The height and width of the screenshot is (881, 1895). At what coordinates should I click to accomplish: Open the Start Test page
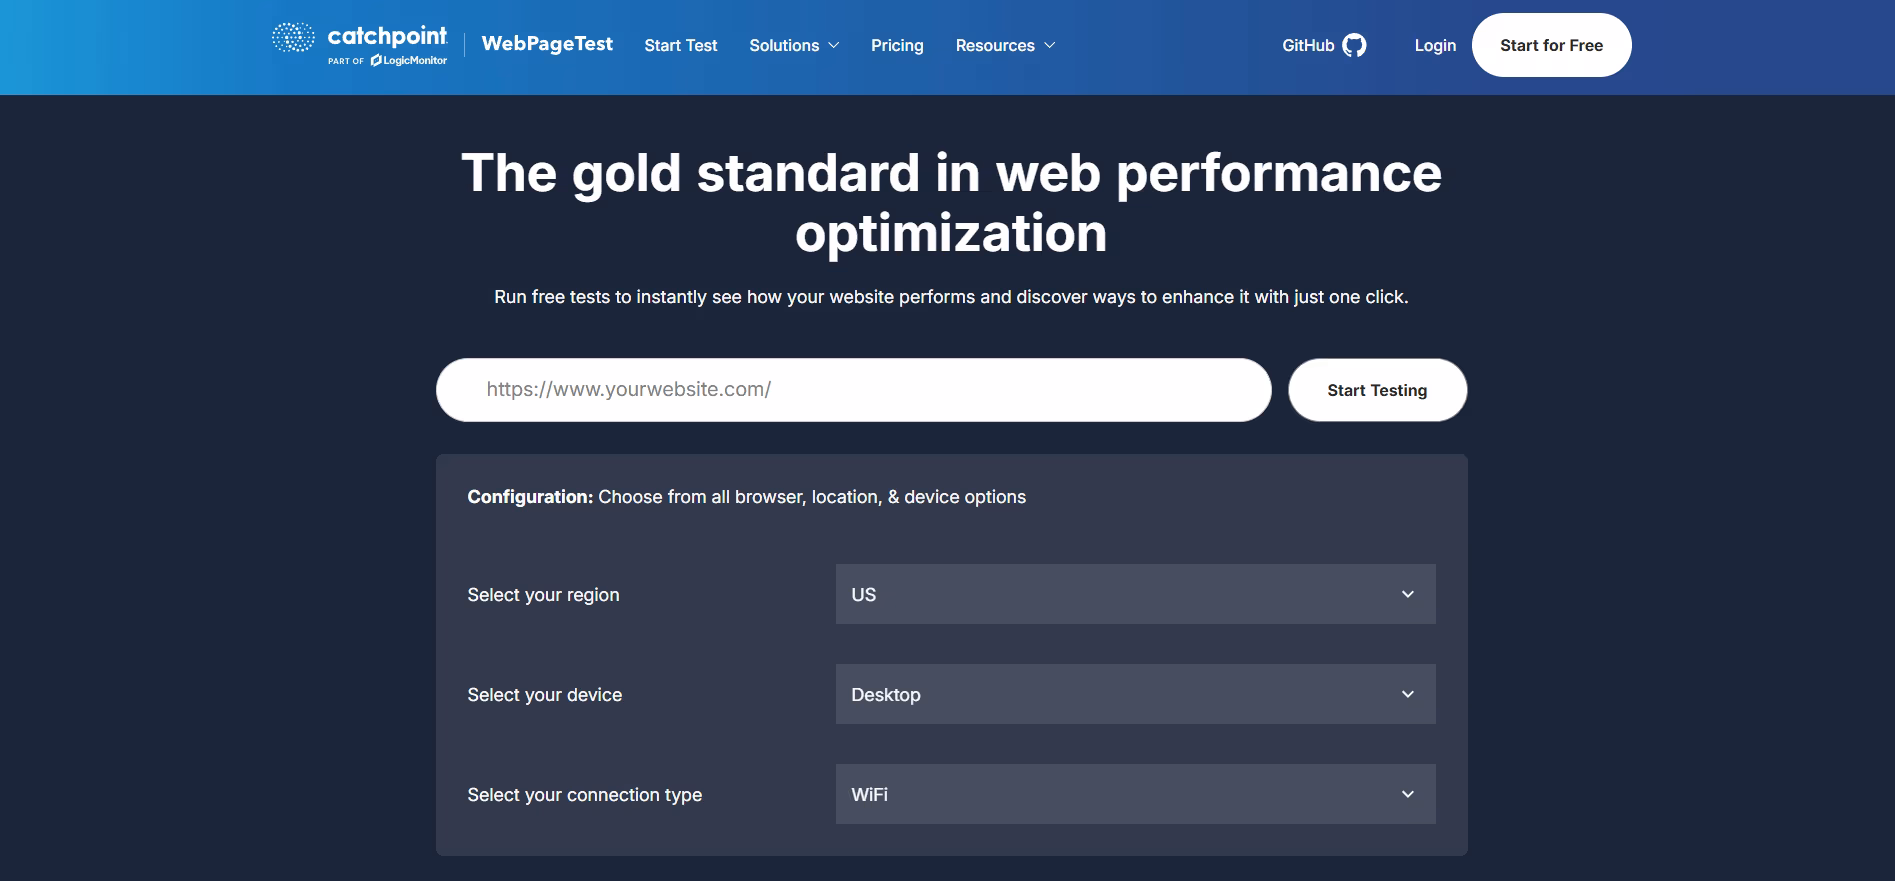tap(681, 45)
